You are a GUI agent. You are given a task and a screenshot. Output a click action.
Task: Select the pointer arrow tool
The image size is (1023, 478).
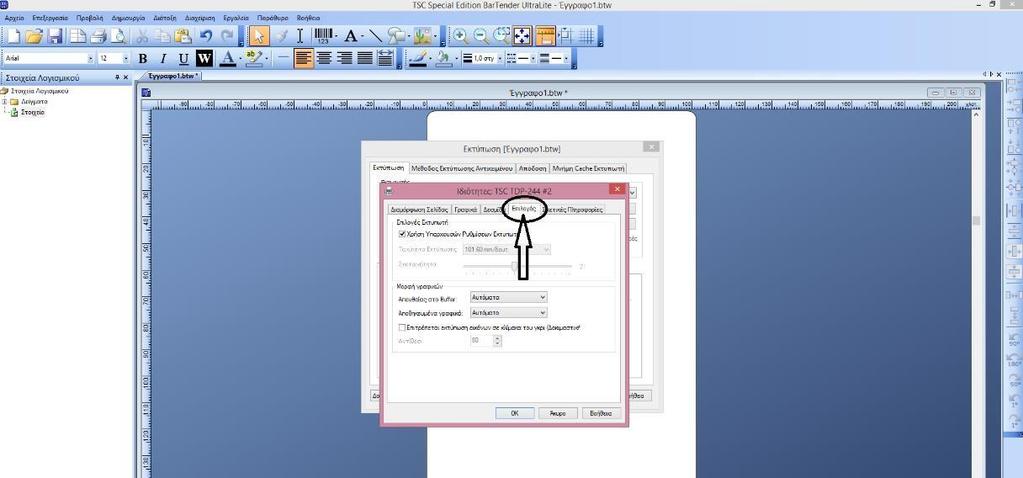coord(259,37)
